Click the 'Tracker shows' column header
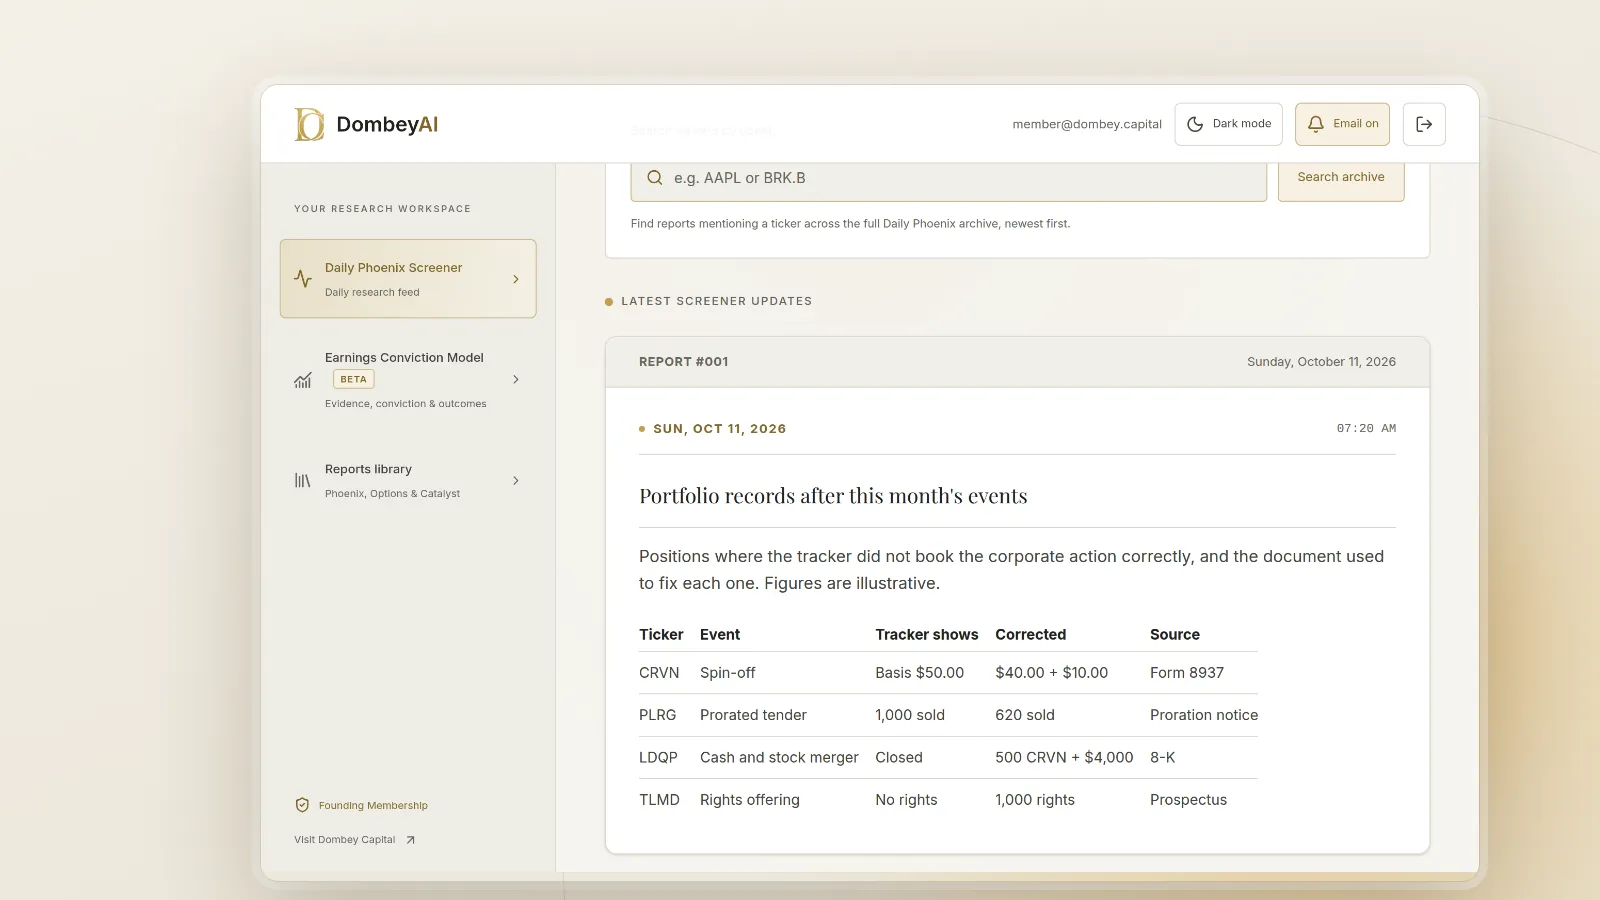 [927, 635]
